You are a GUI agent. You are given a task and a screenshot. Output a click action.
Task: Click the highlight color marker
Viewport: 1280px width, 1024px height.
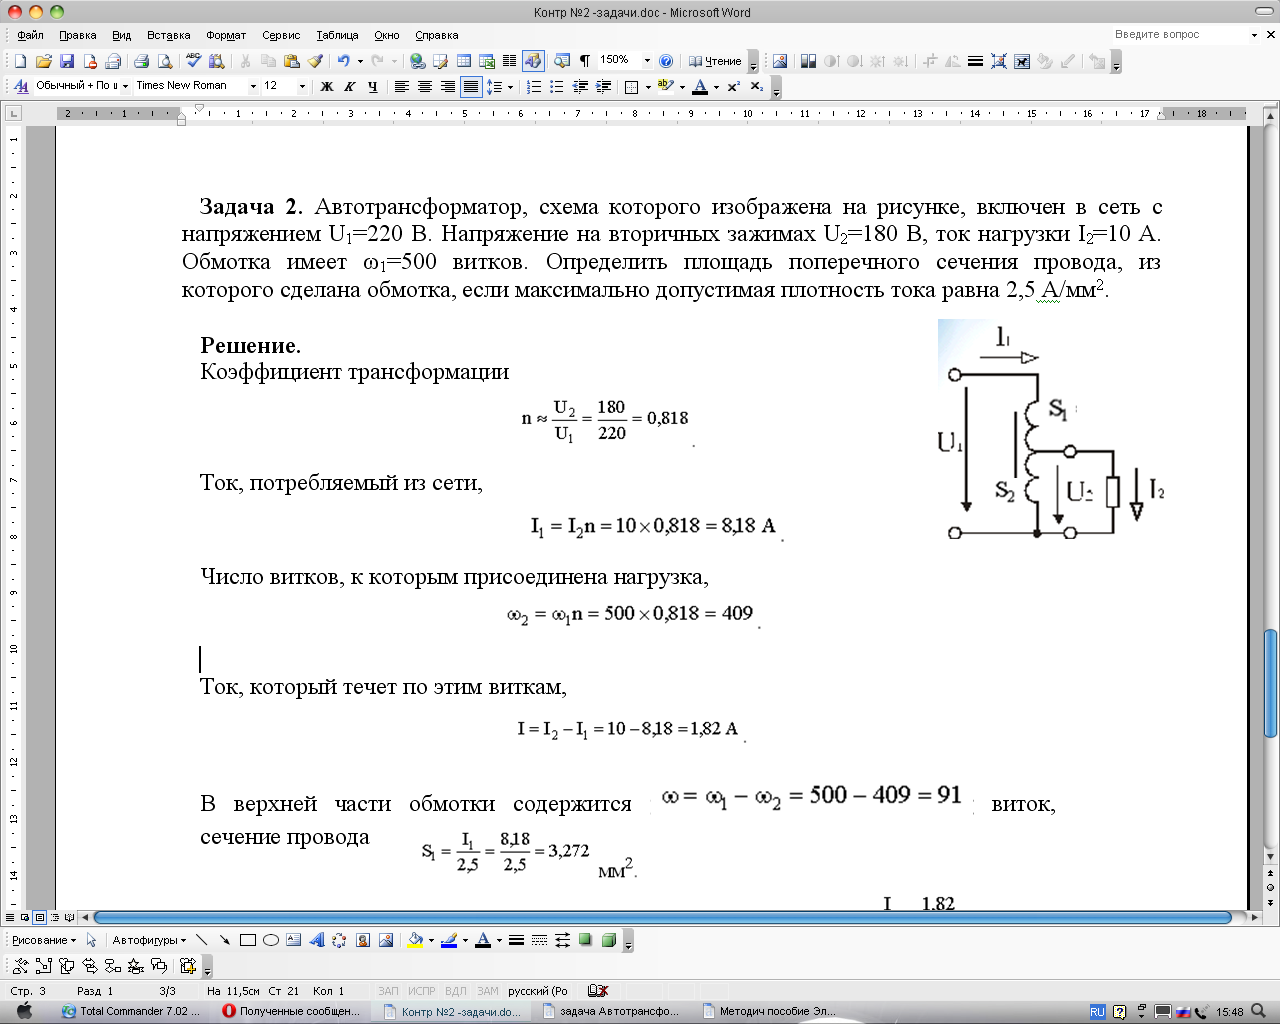[x=665, y=87]
